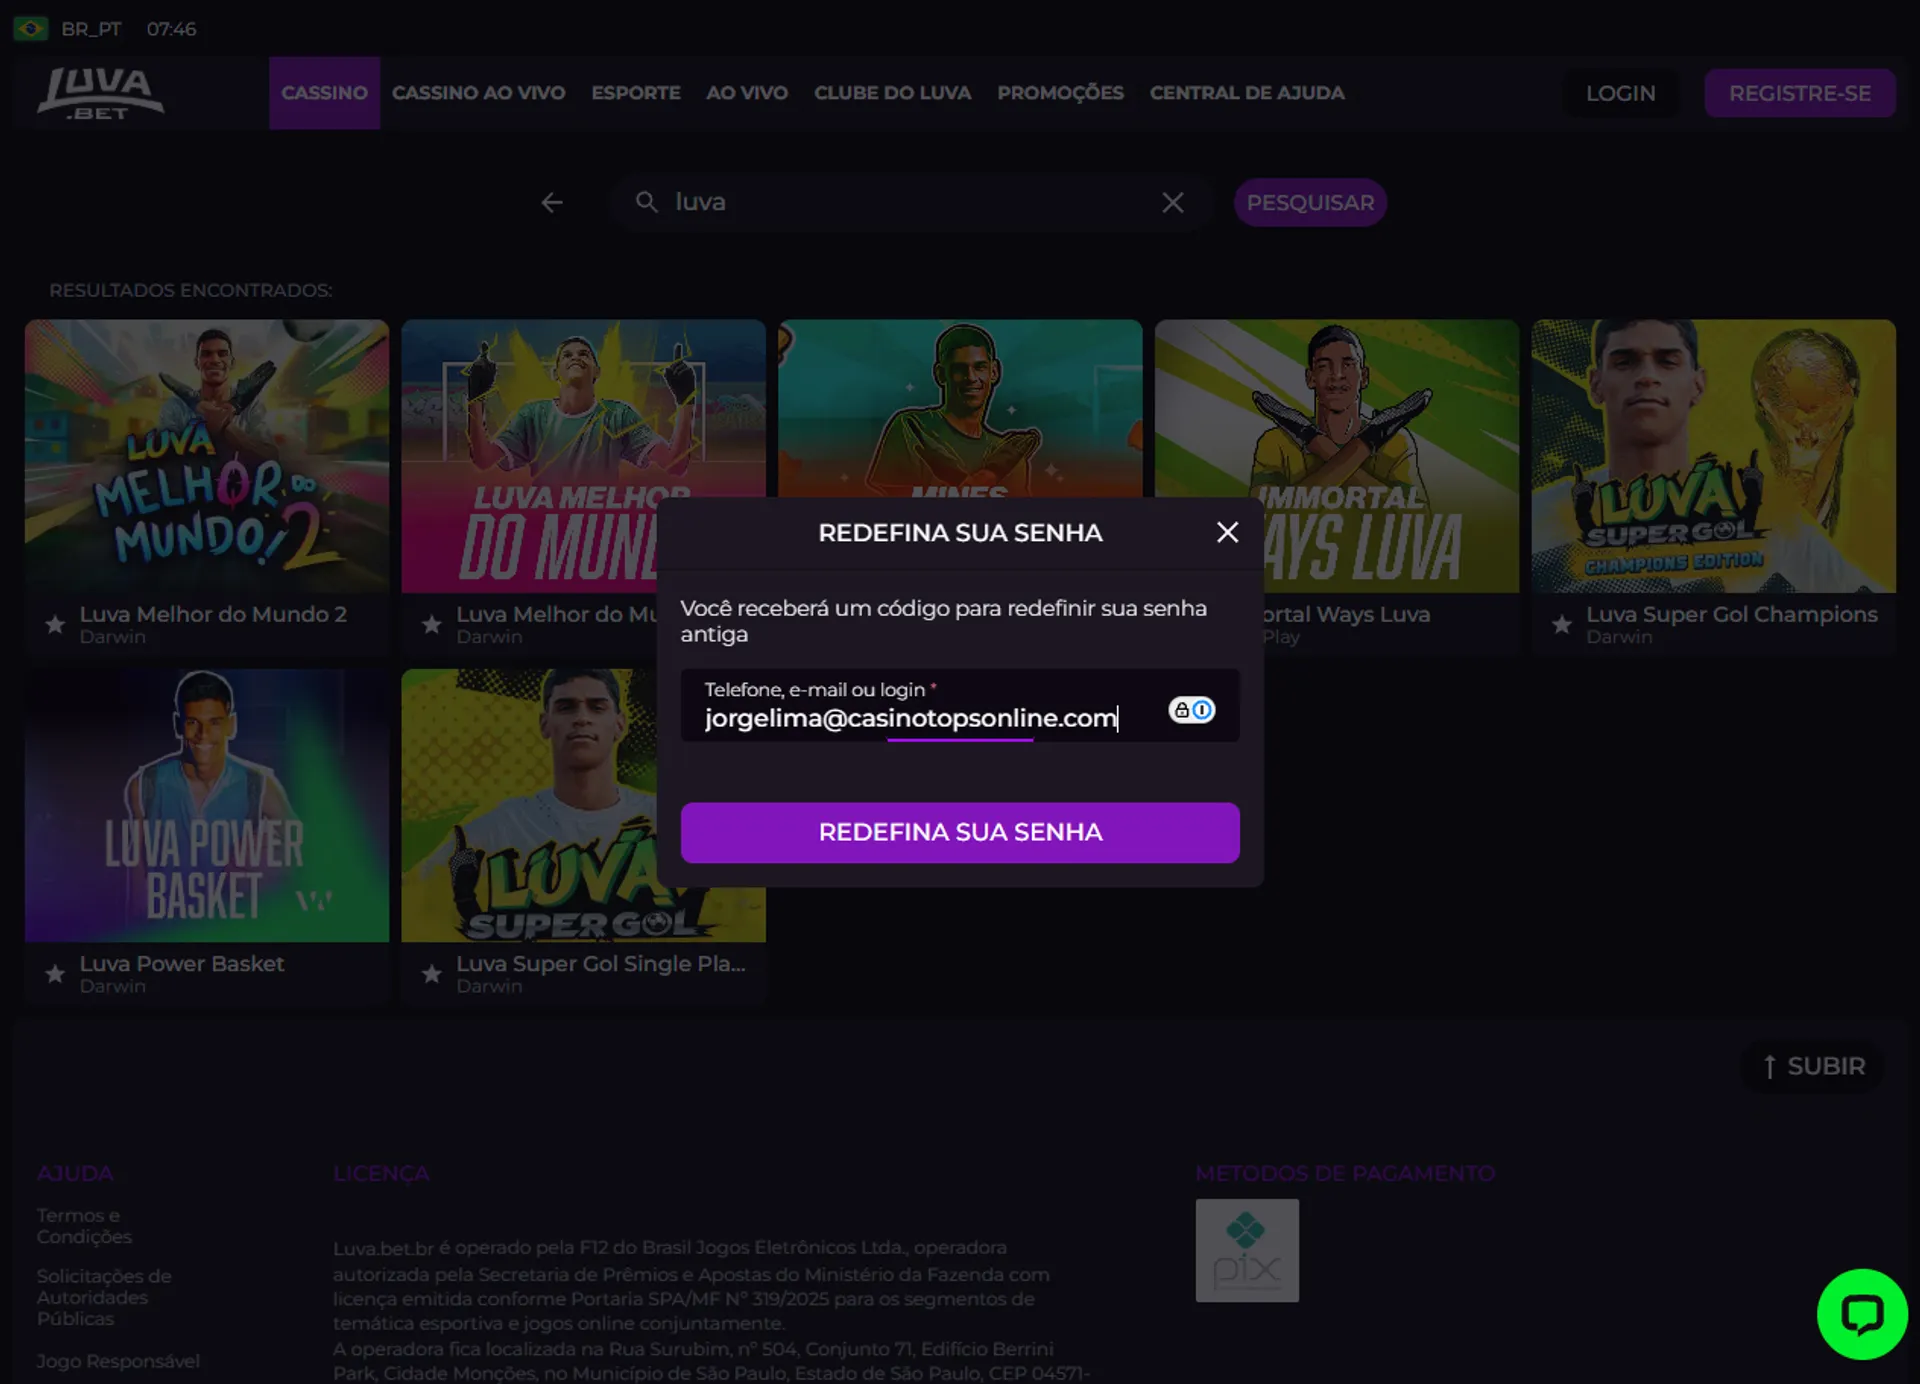Switch to the CASSINO AO VIVO tab

pyautogui.click(x=479, y=92)
